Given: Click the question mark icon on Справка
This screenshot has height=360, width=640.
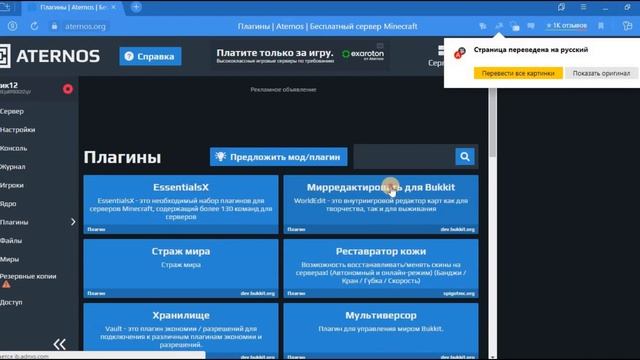Looking at the screenshot, I should point(129,56).
